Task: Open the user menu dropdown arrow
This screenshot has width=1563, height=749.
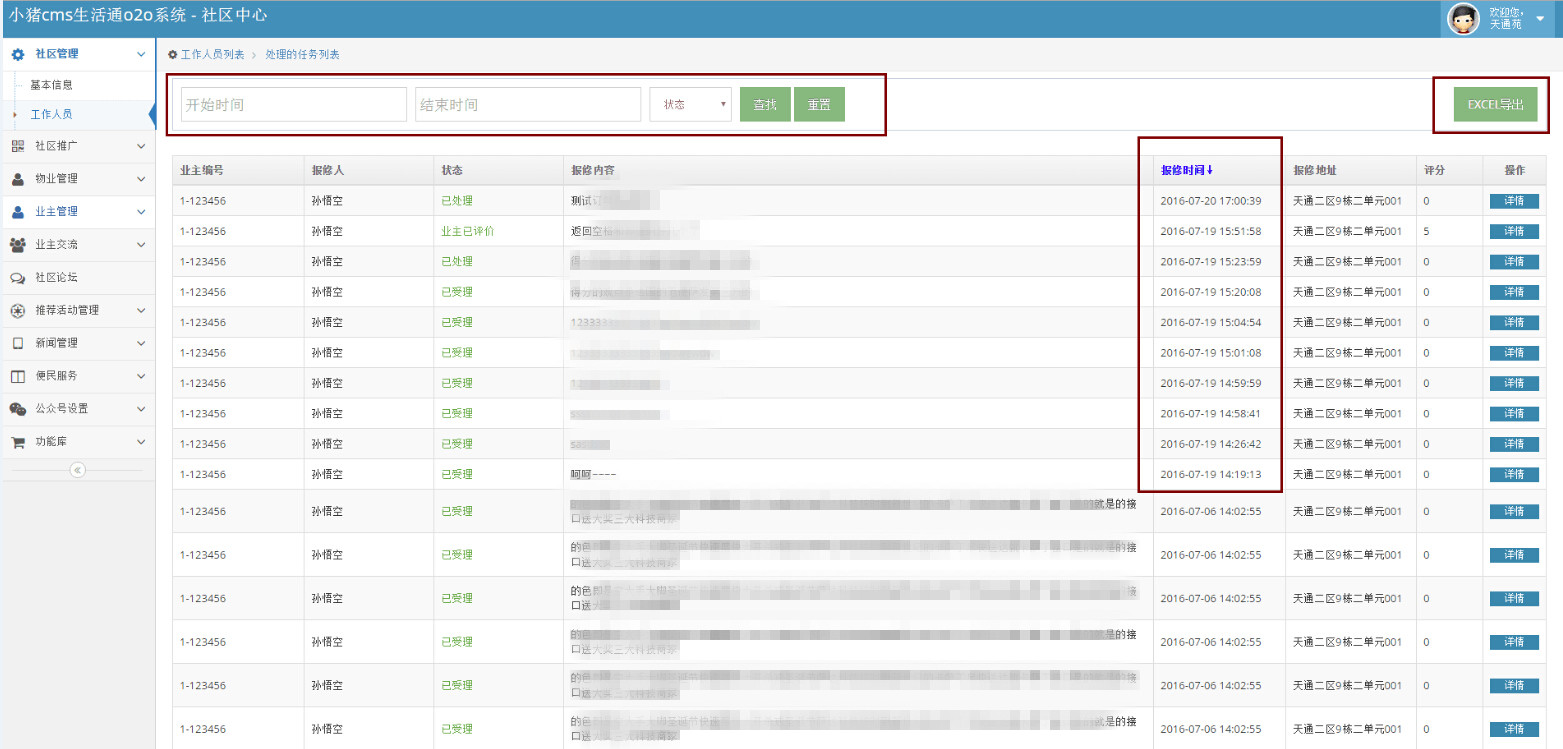Action: [x=1539, y=19]
